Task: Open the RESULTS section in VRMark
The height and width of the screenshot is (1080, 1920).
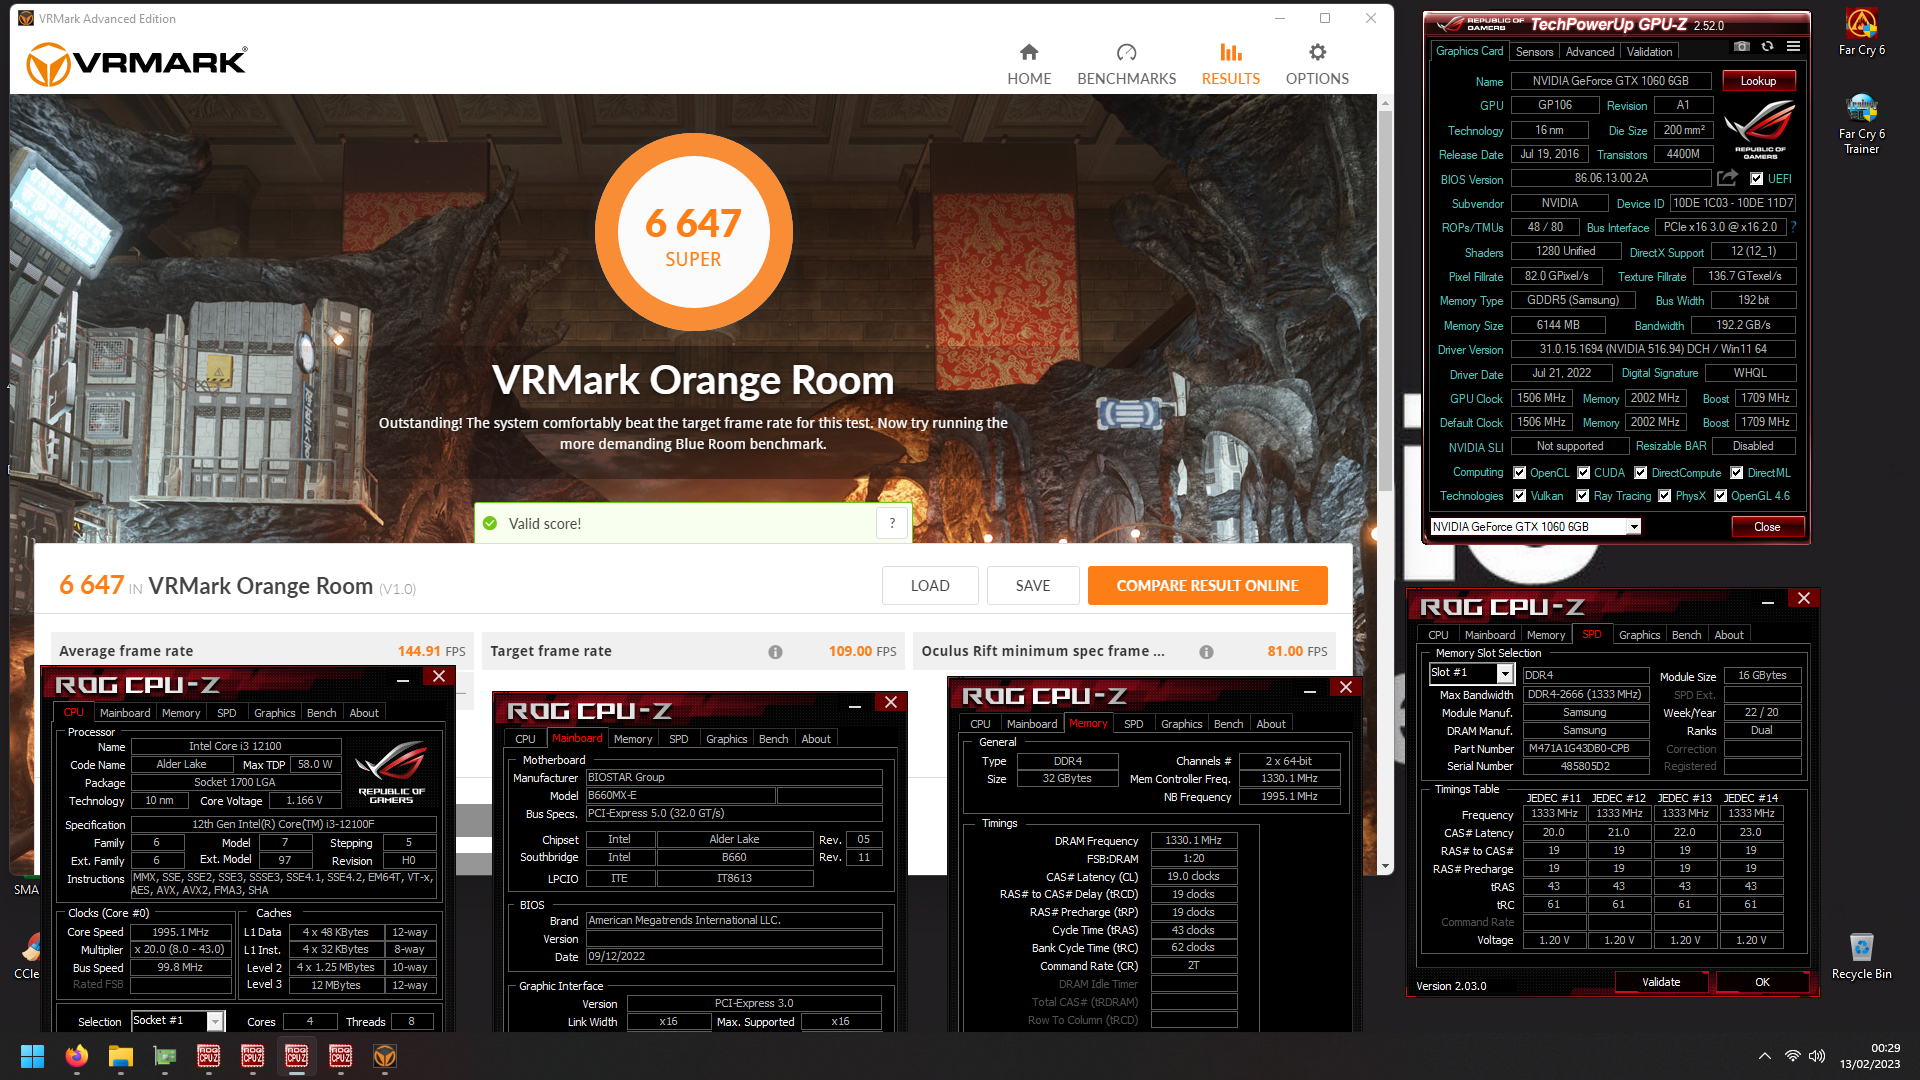Action: pos(1231,65)
